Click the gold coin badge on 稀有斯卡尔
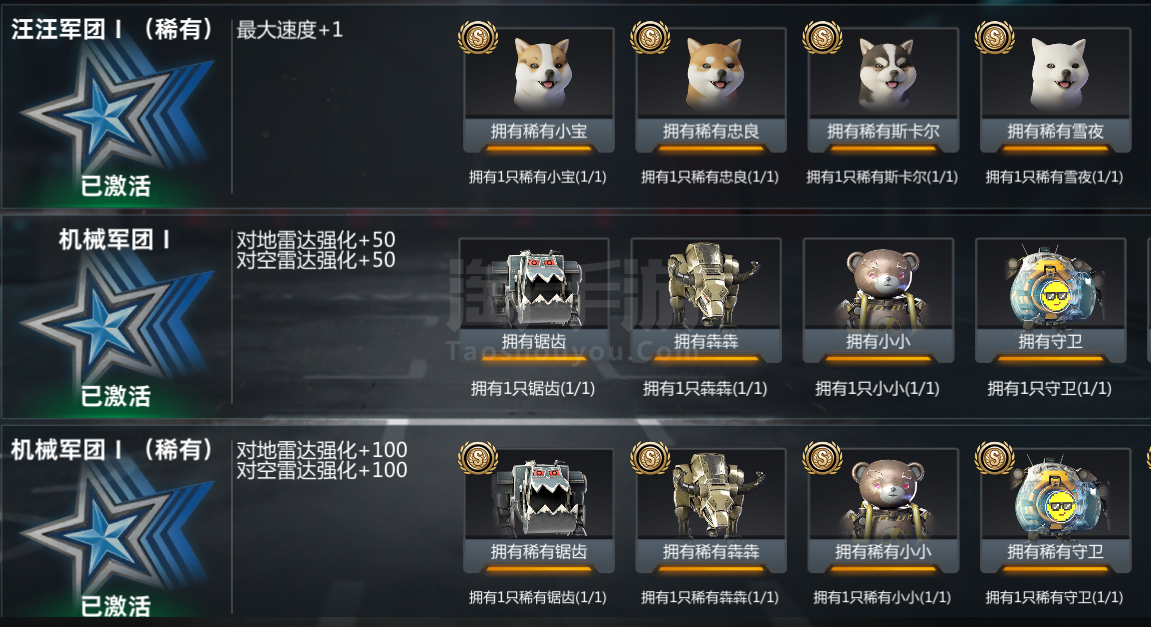The image size is (1151, 627). (x=822, y=36)
